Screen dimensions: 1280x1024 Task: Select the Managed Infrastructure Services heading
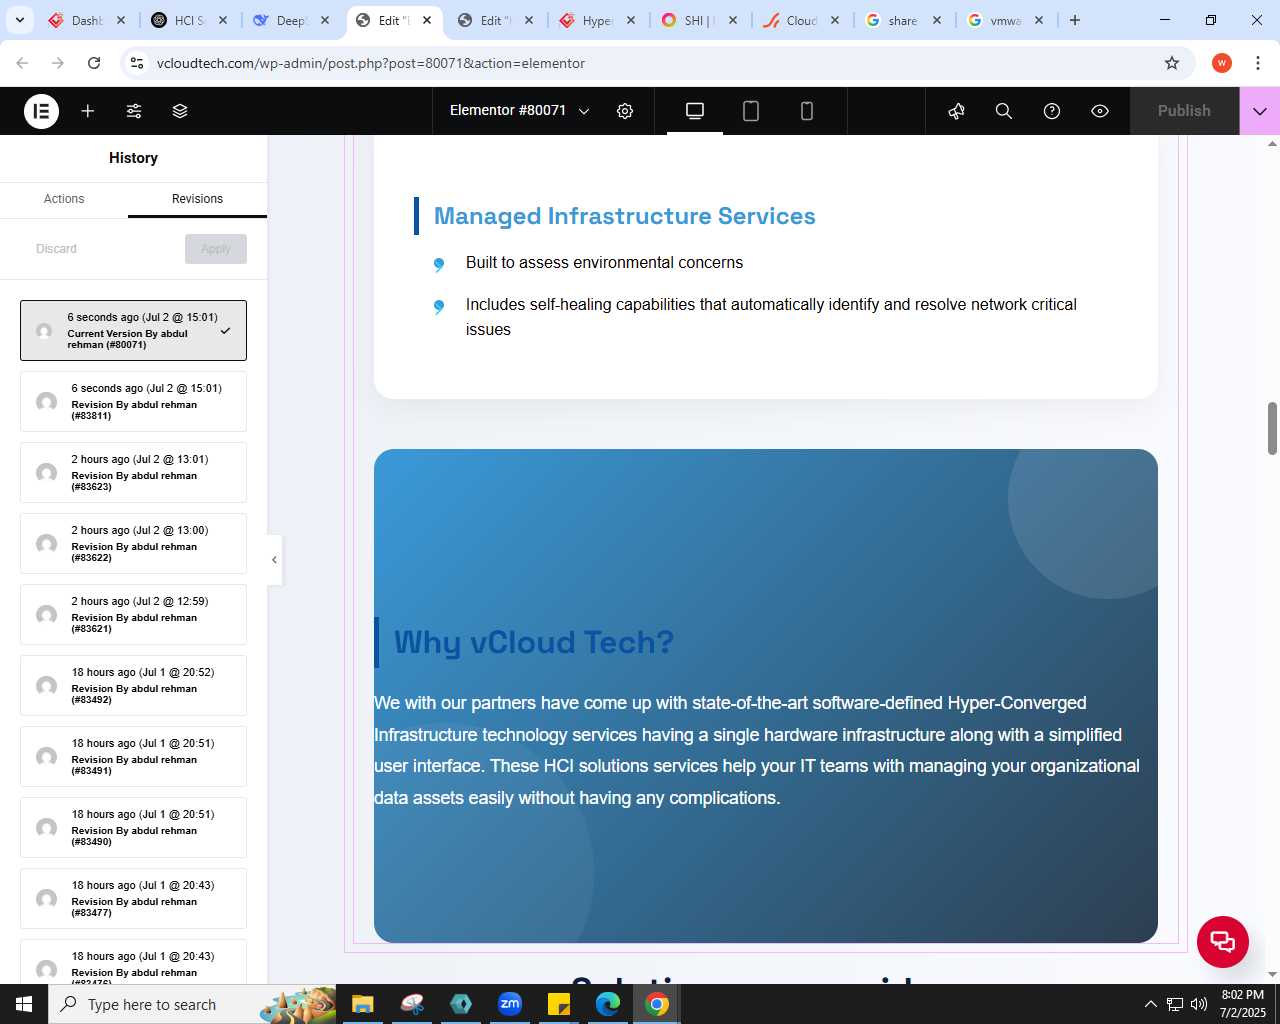pos(624,216)
